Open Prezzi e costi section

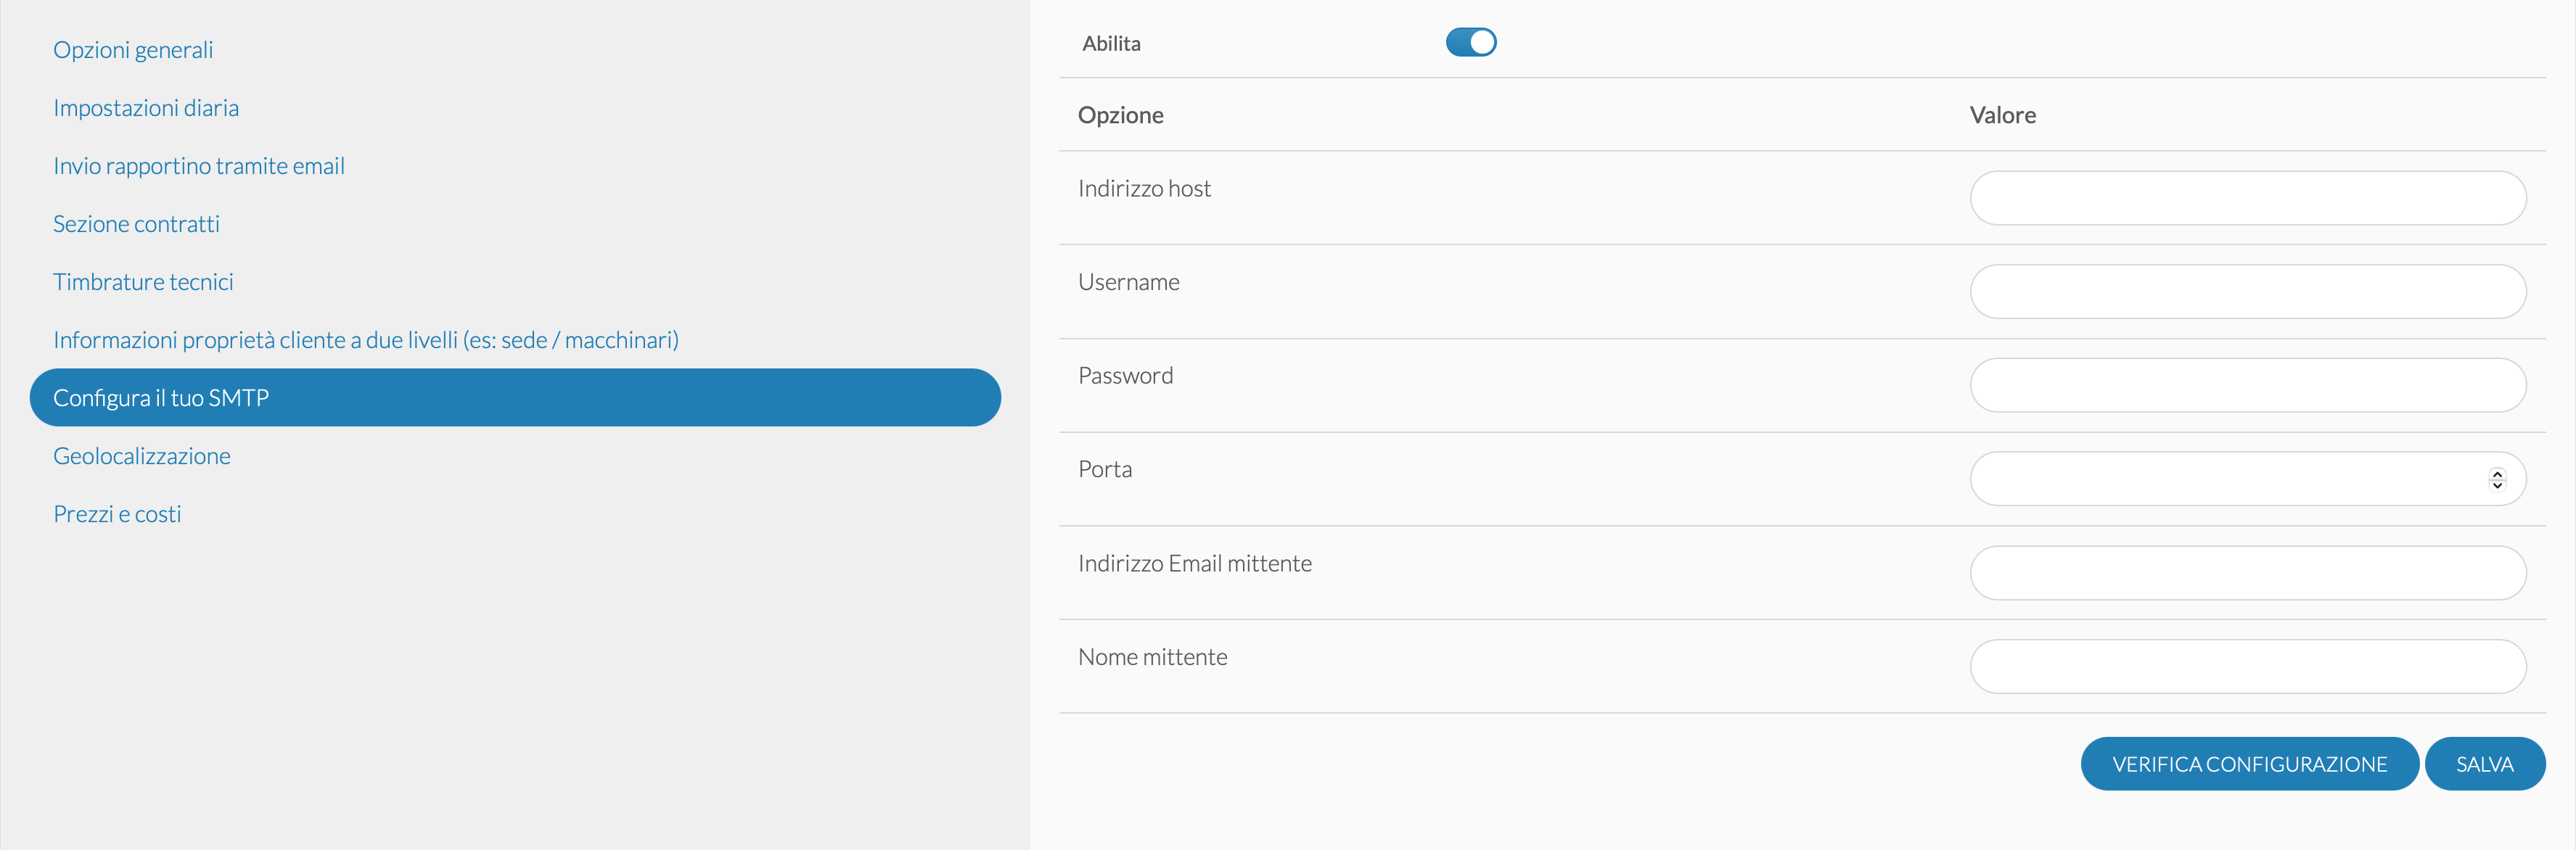(117, 514)
